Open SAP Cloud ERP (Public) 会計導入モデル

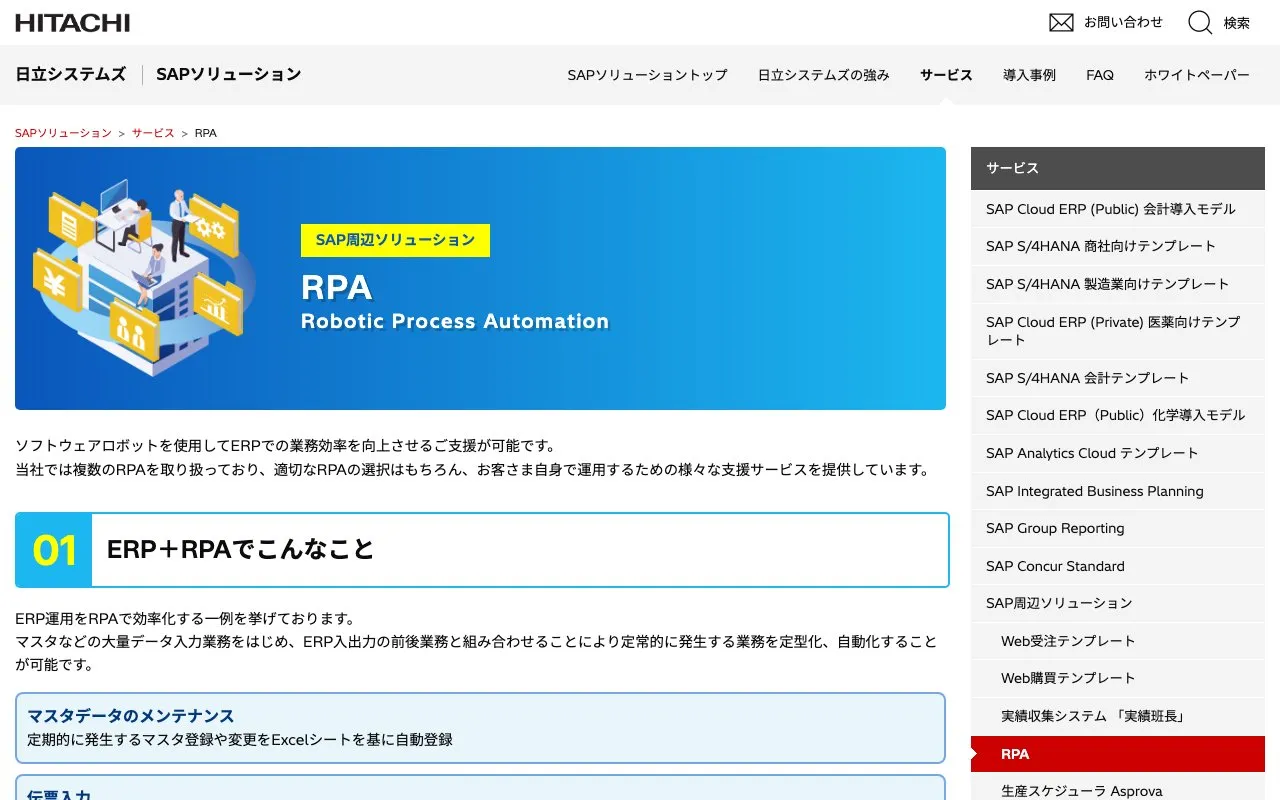coord(1118,209)
